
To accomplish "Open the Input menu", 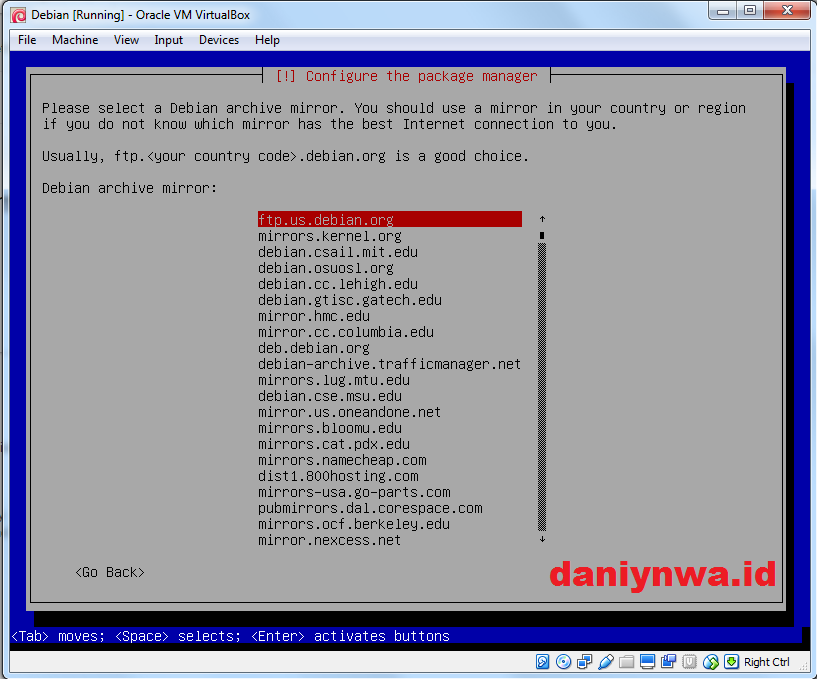I will (x=168, y=40).
